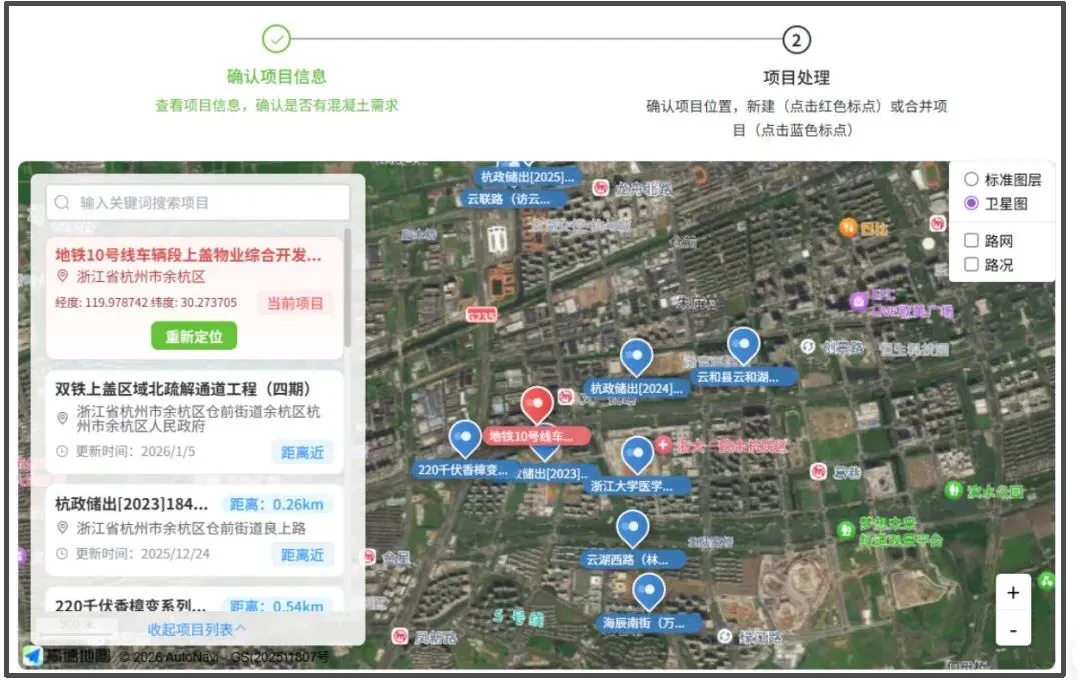
Task: Click the 杭政储出[2024] map label
Action: click(636, 389)
